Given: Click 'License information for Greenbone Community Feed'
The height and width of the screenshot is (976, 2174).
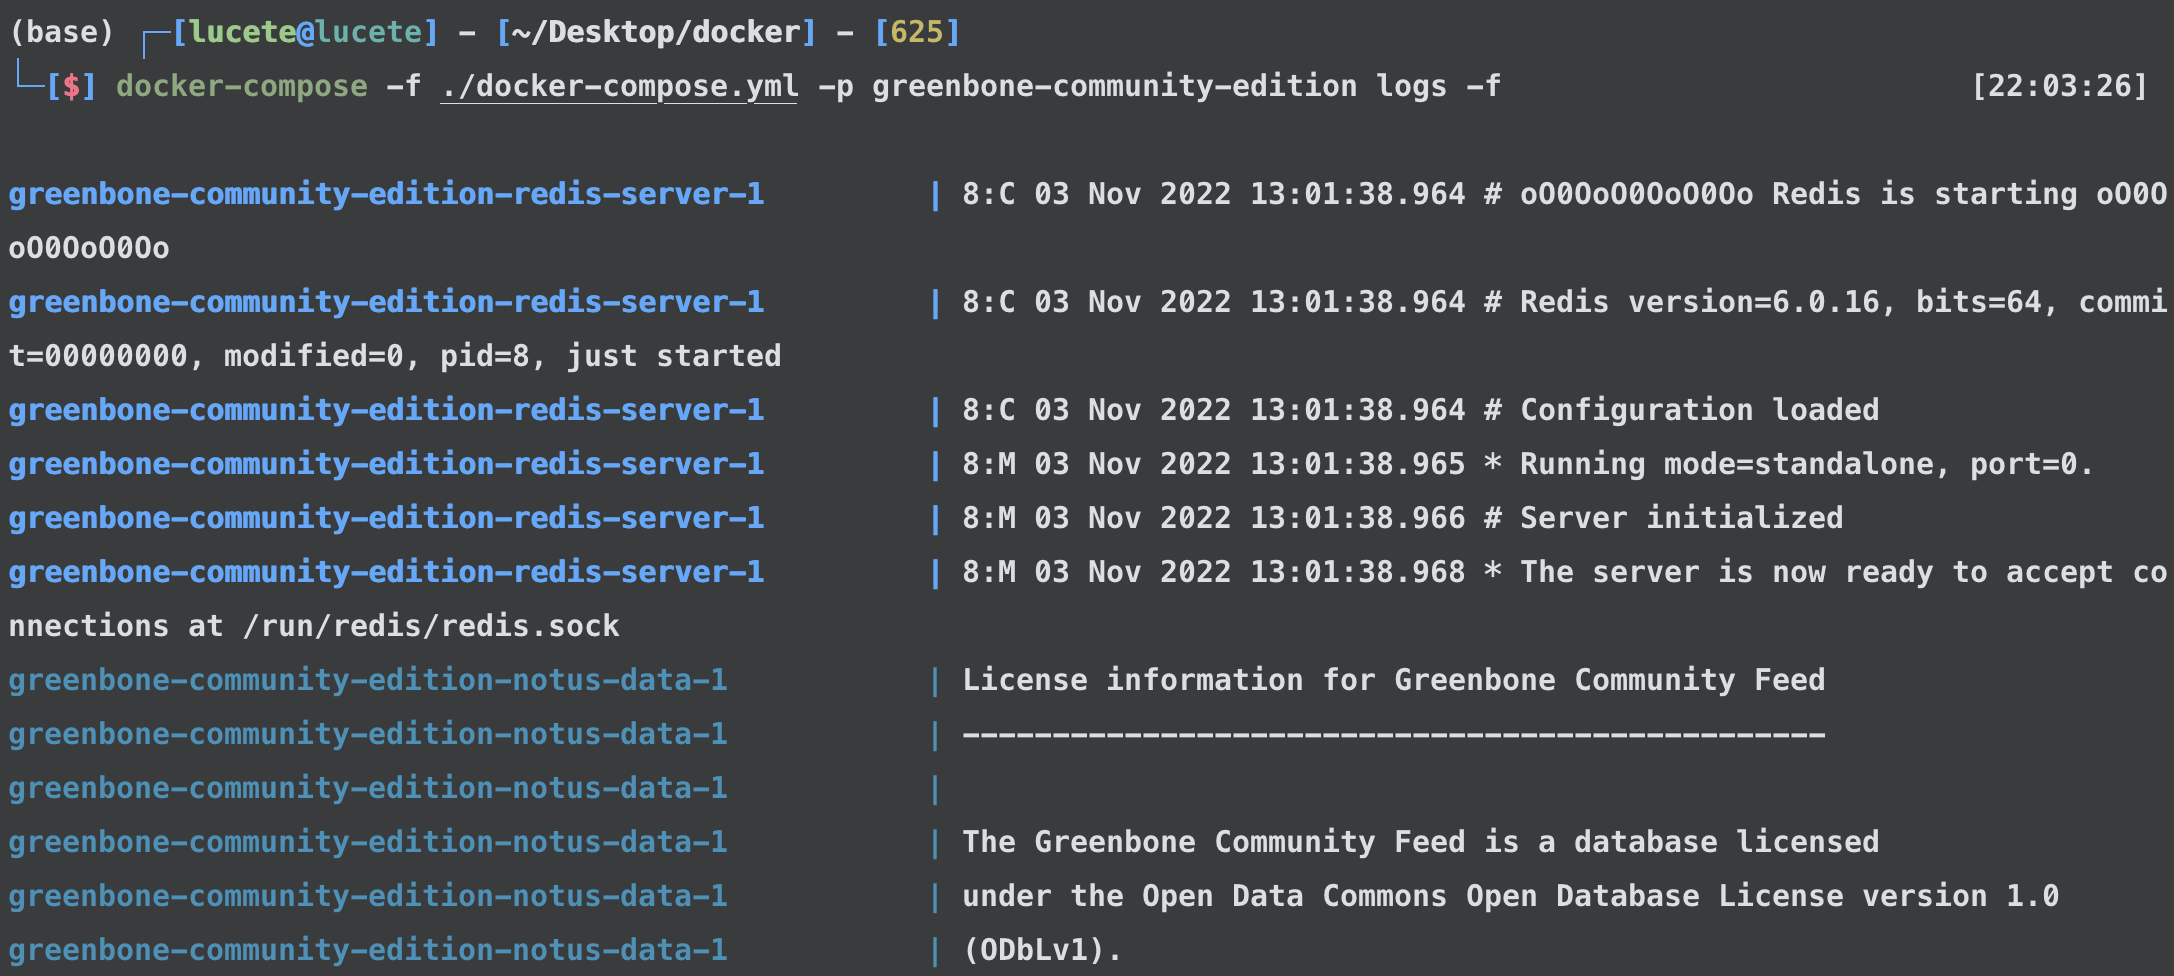Looking at the screenshot, I should (1393, 680).
